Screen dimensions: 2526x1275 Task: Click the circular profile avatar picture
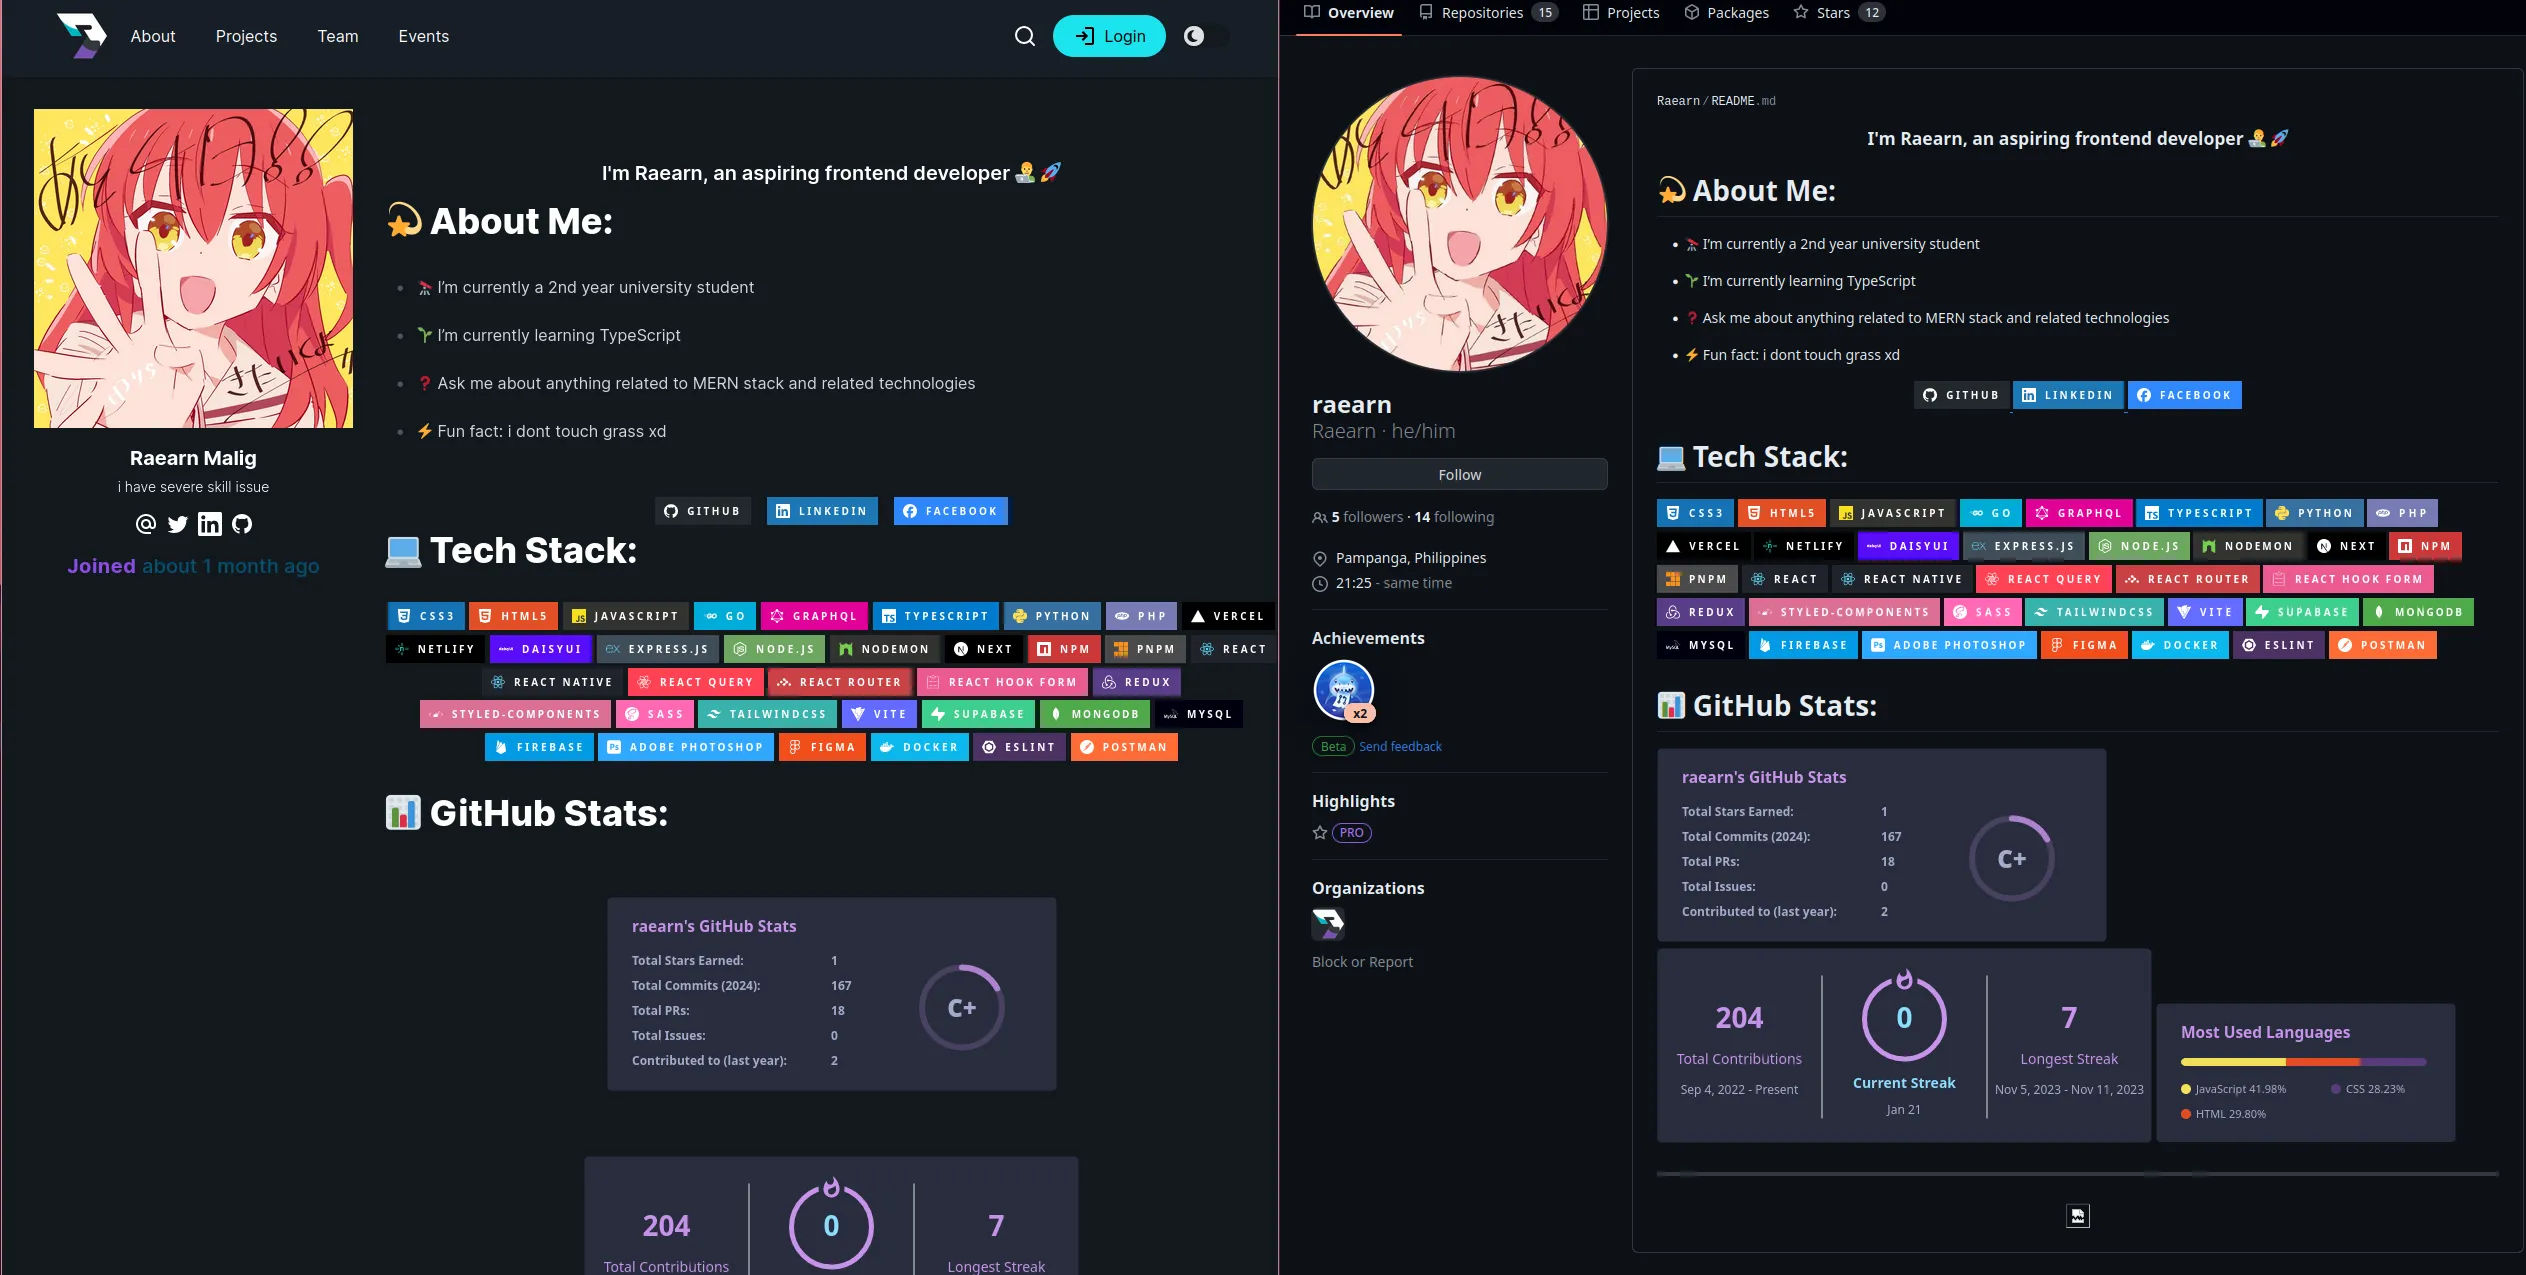point(1458,225)
